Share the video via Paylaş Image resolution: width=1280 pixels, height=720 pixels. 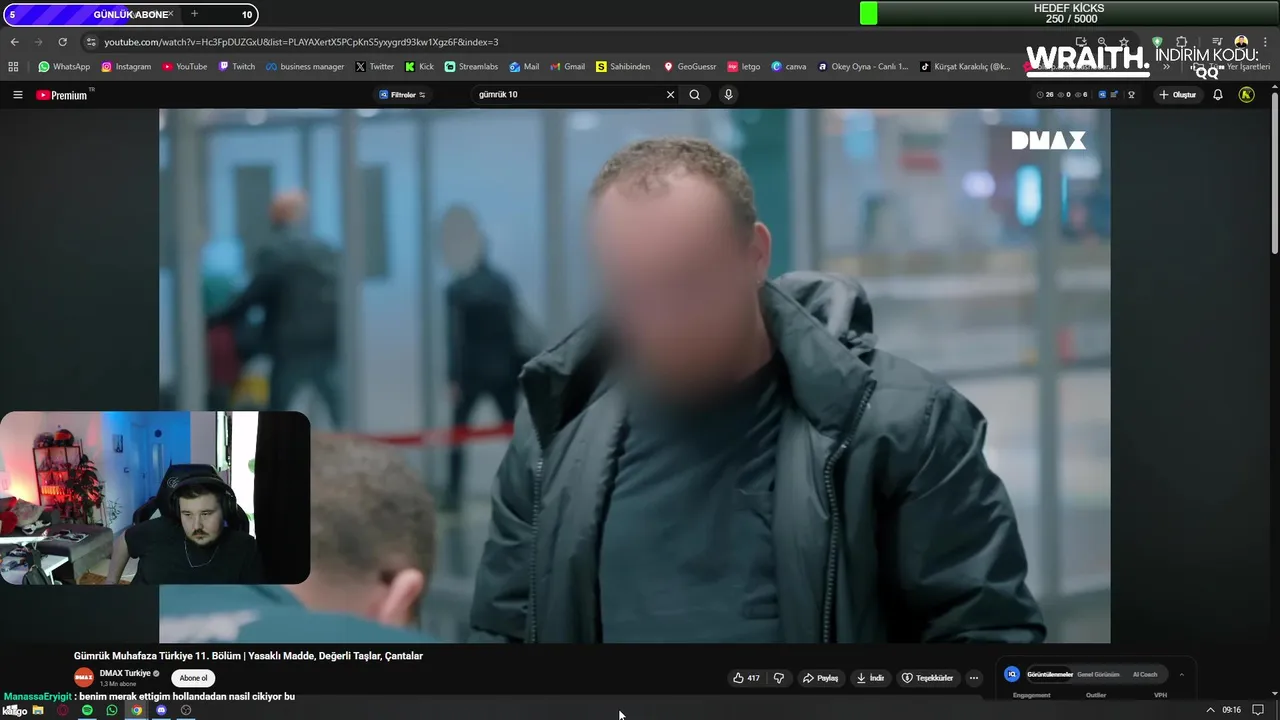click(x=820, y=678)
